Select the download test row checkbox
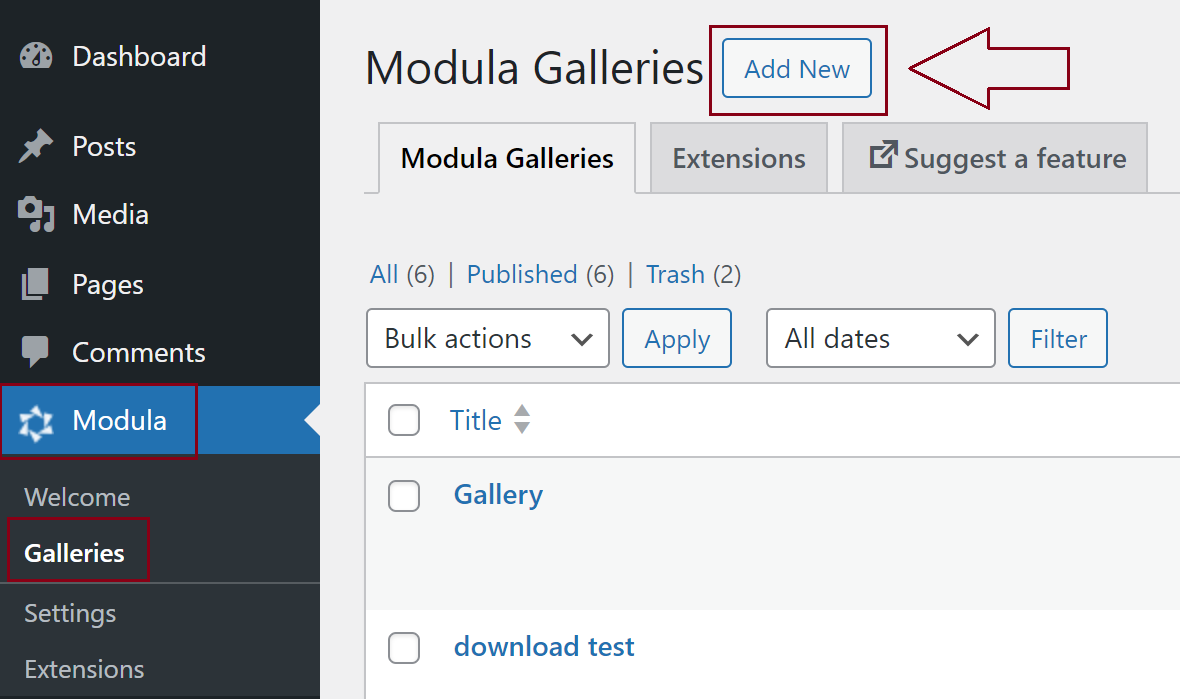 [x=404, y=647]
